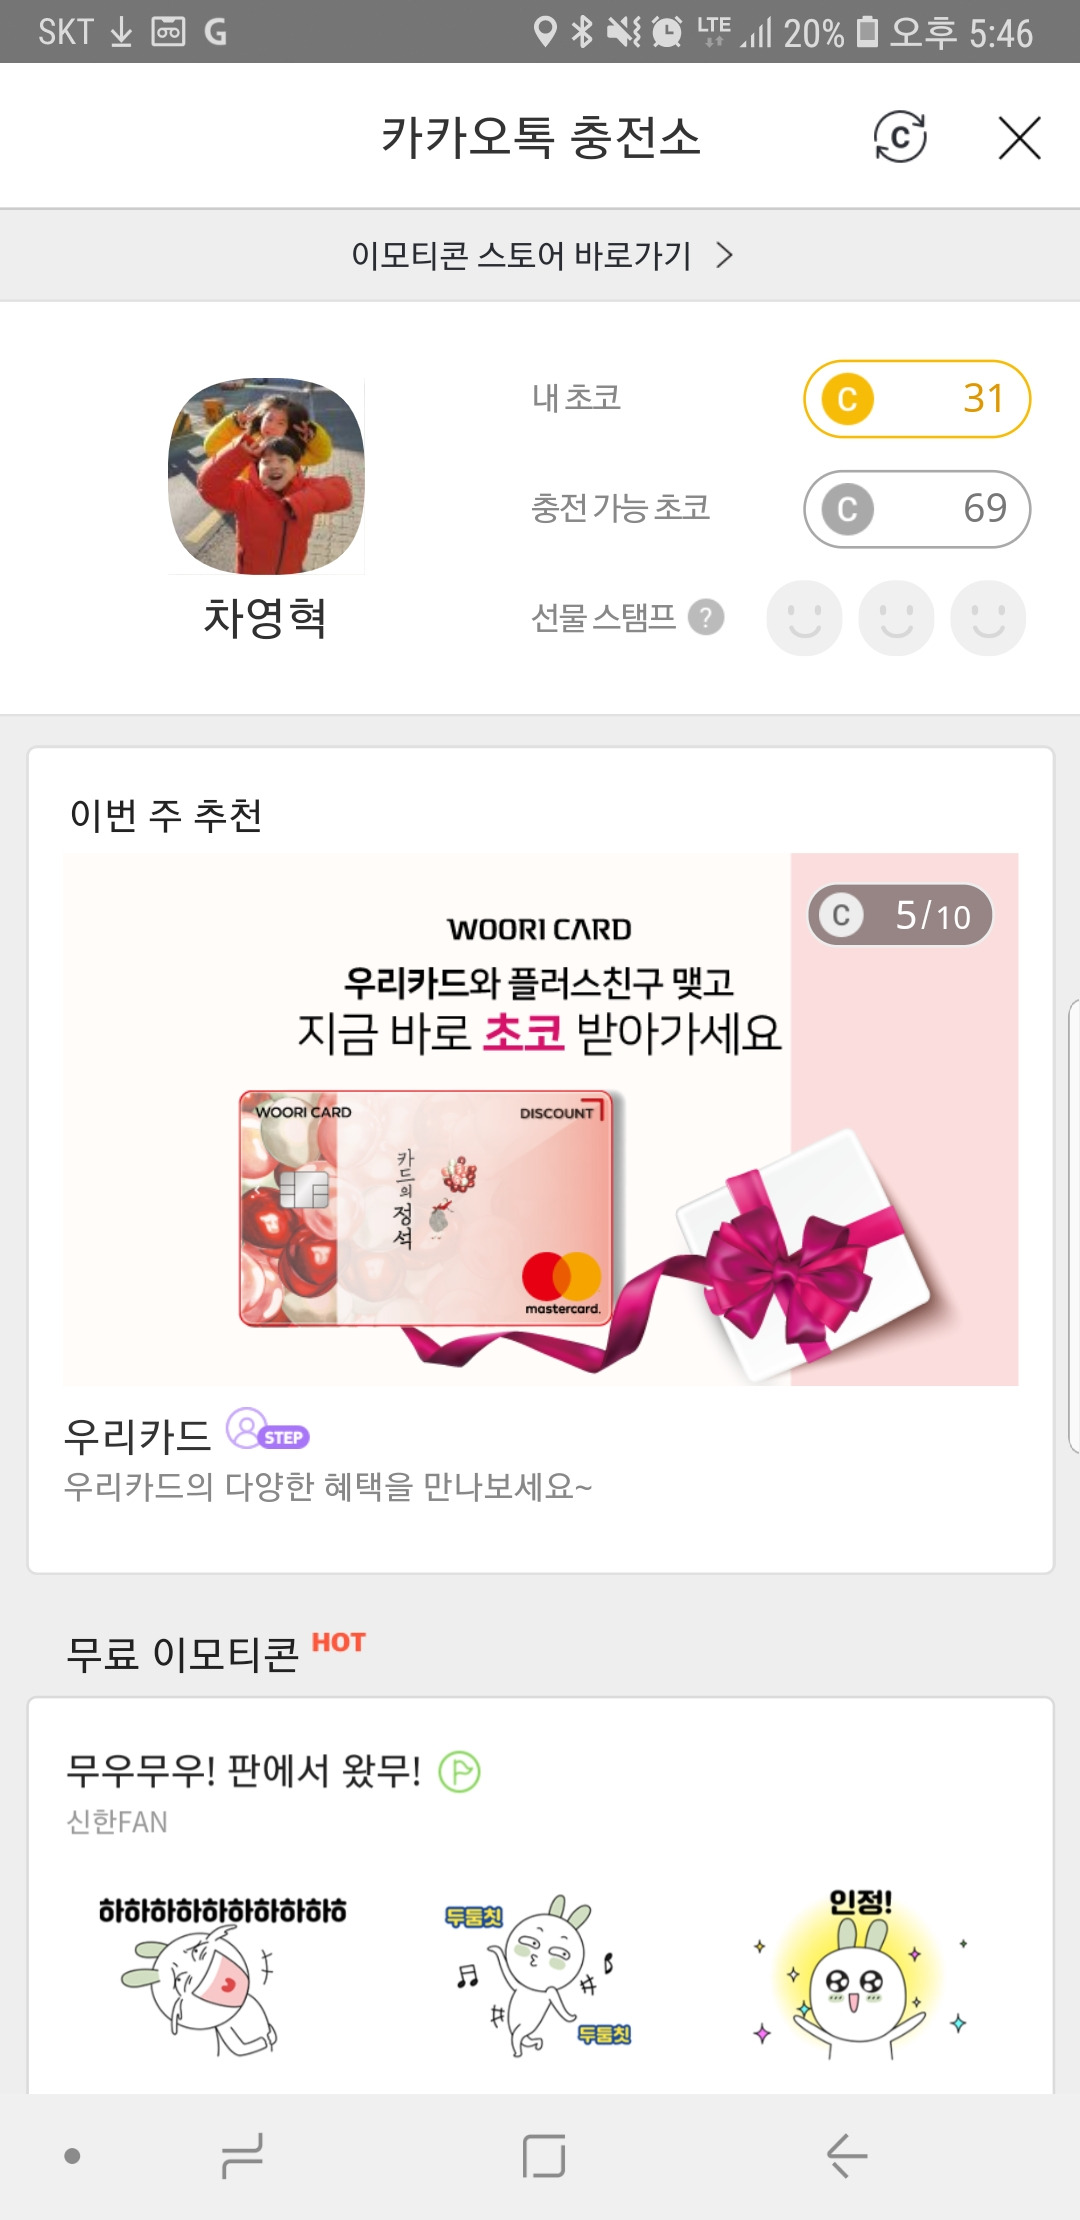Screen dimensions: 1080x2220
Task: Open the 선물 스탬프 help question mark
Action: (706, 617)
